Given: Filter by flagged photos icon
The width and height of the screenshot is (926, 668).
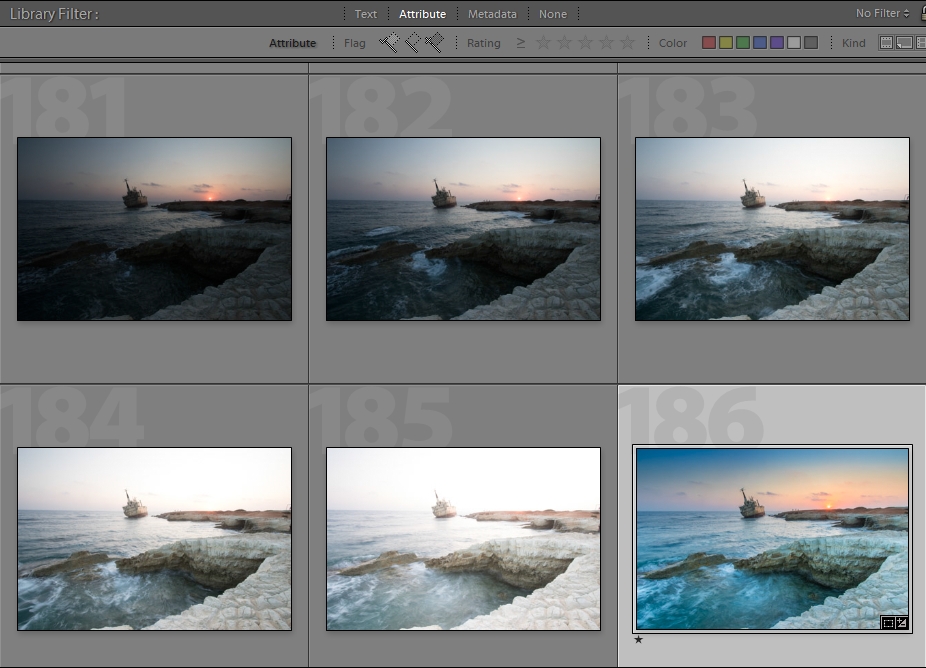Looking at the screenshot, I should pyautogui.click(x=388, y=43).
